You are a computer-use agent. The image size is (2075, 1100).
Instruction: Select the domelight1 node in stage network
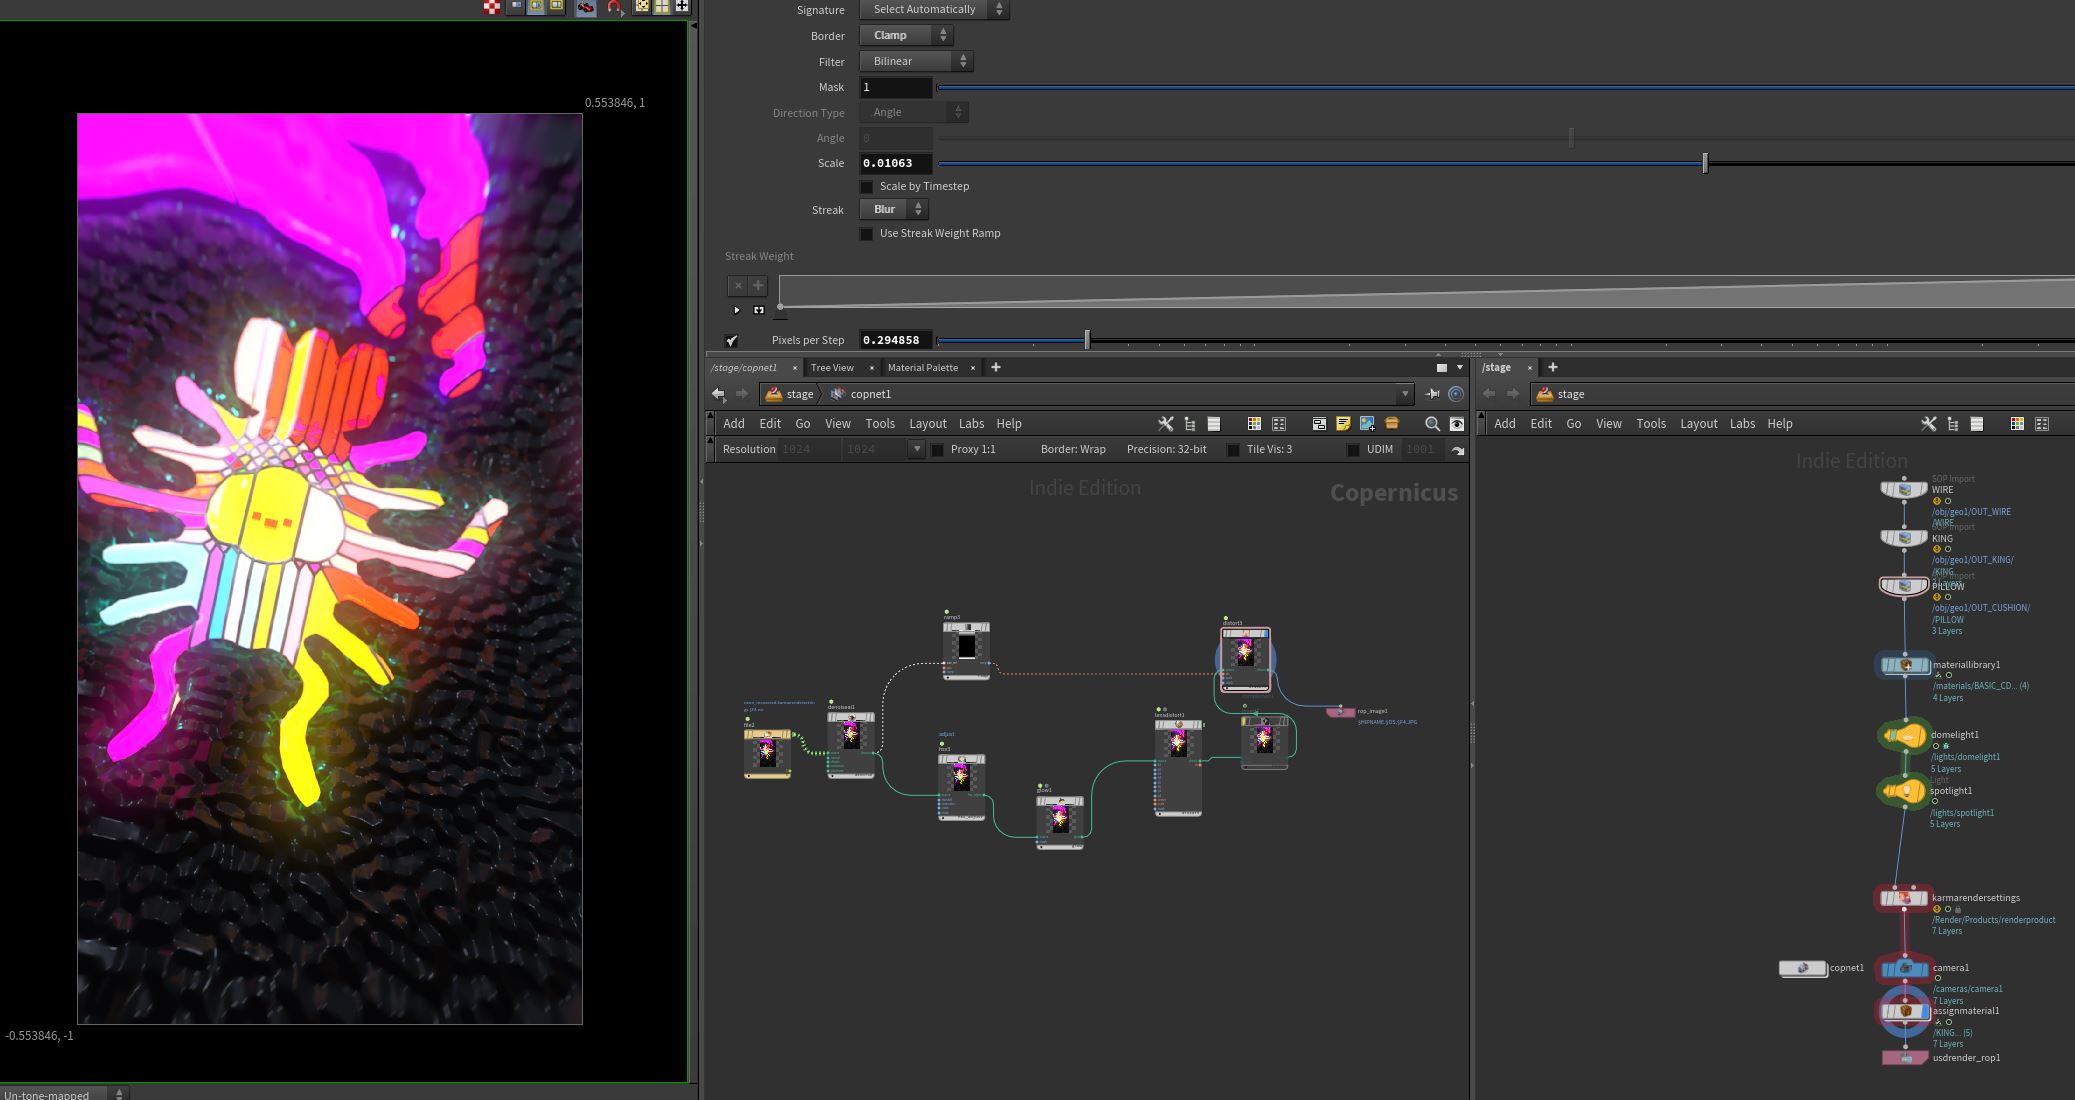[x=1904, y=736]
